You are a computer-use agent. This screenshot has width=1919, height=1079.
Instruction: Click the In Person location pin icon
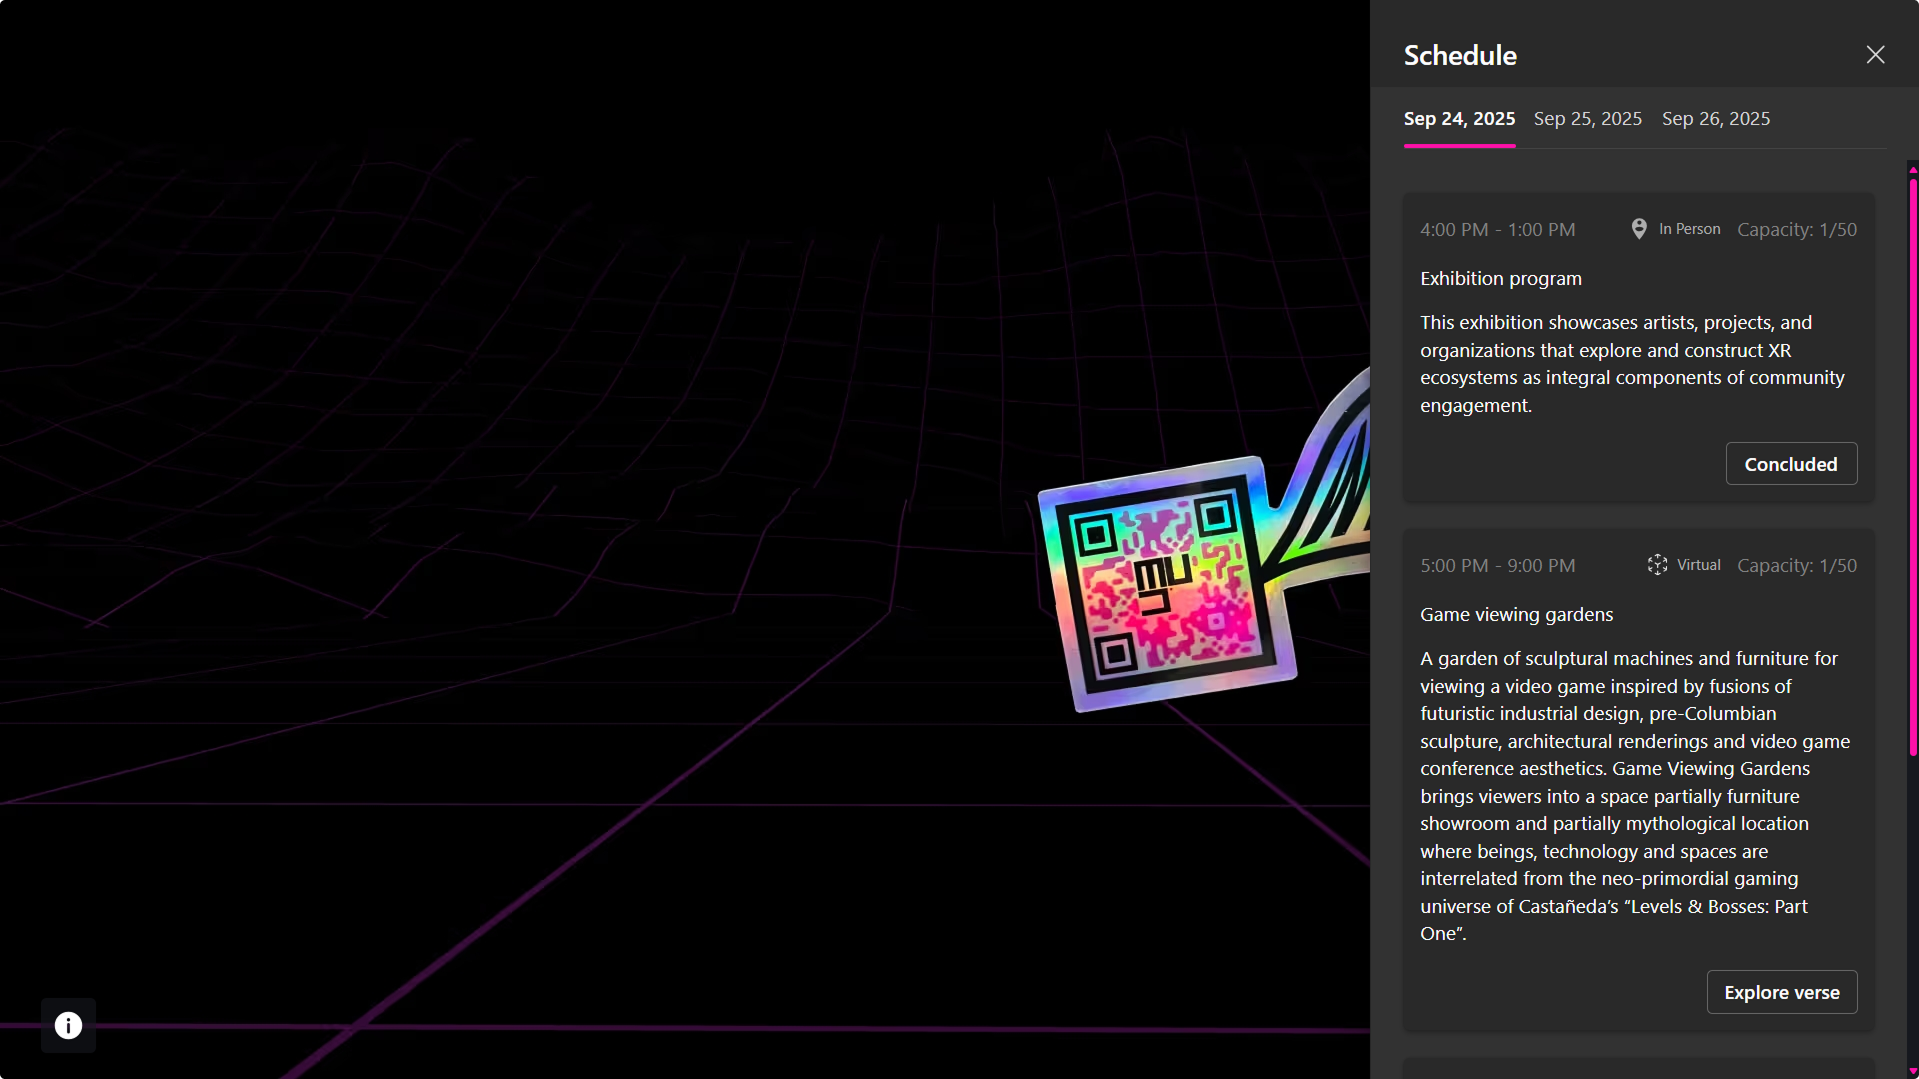(1638, 228)
